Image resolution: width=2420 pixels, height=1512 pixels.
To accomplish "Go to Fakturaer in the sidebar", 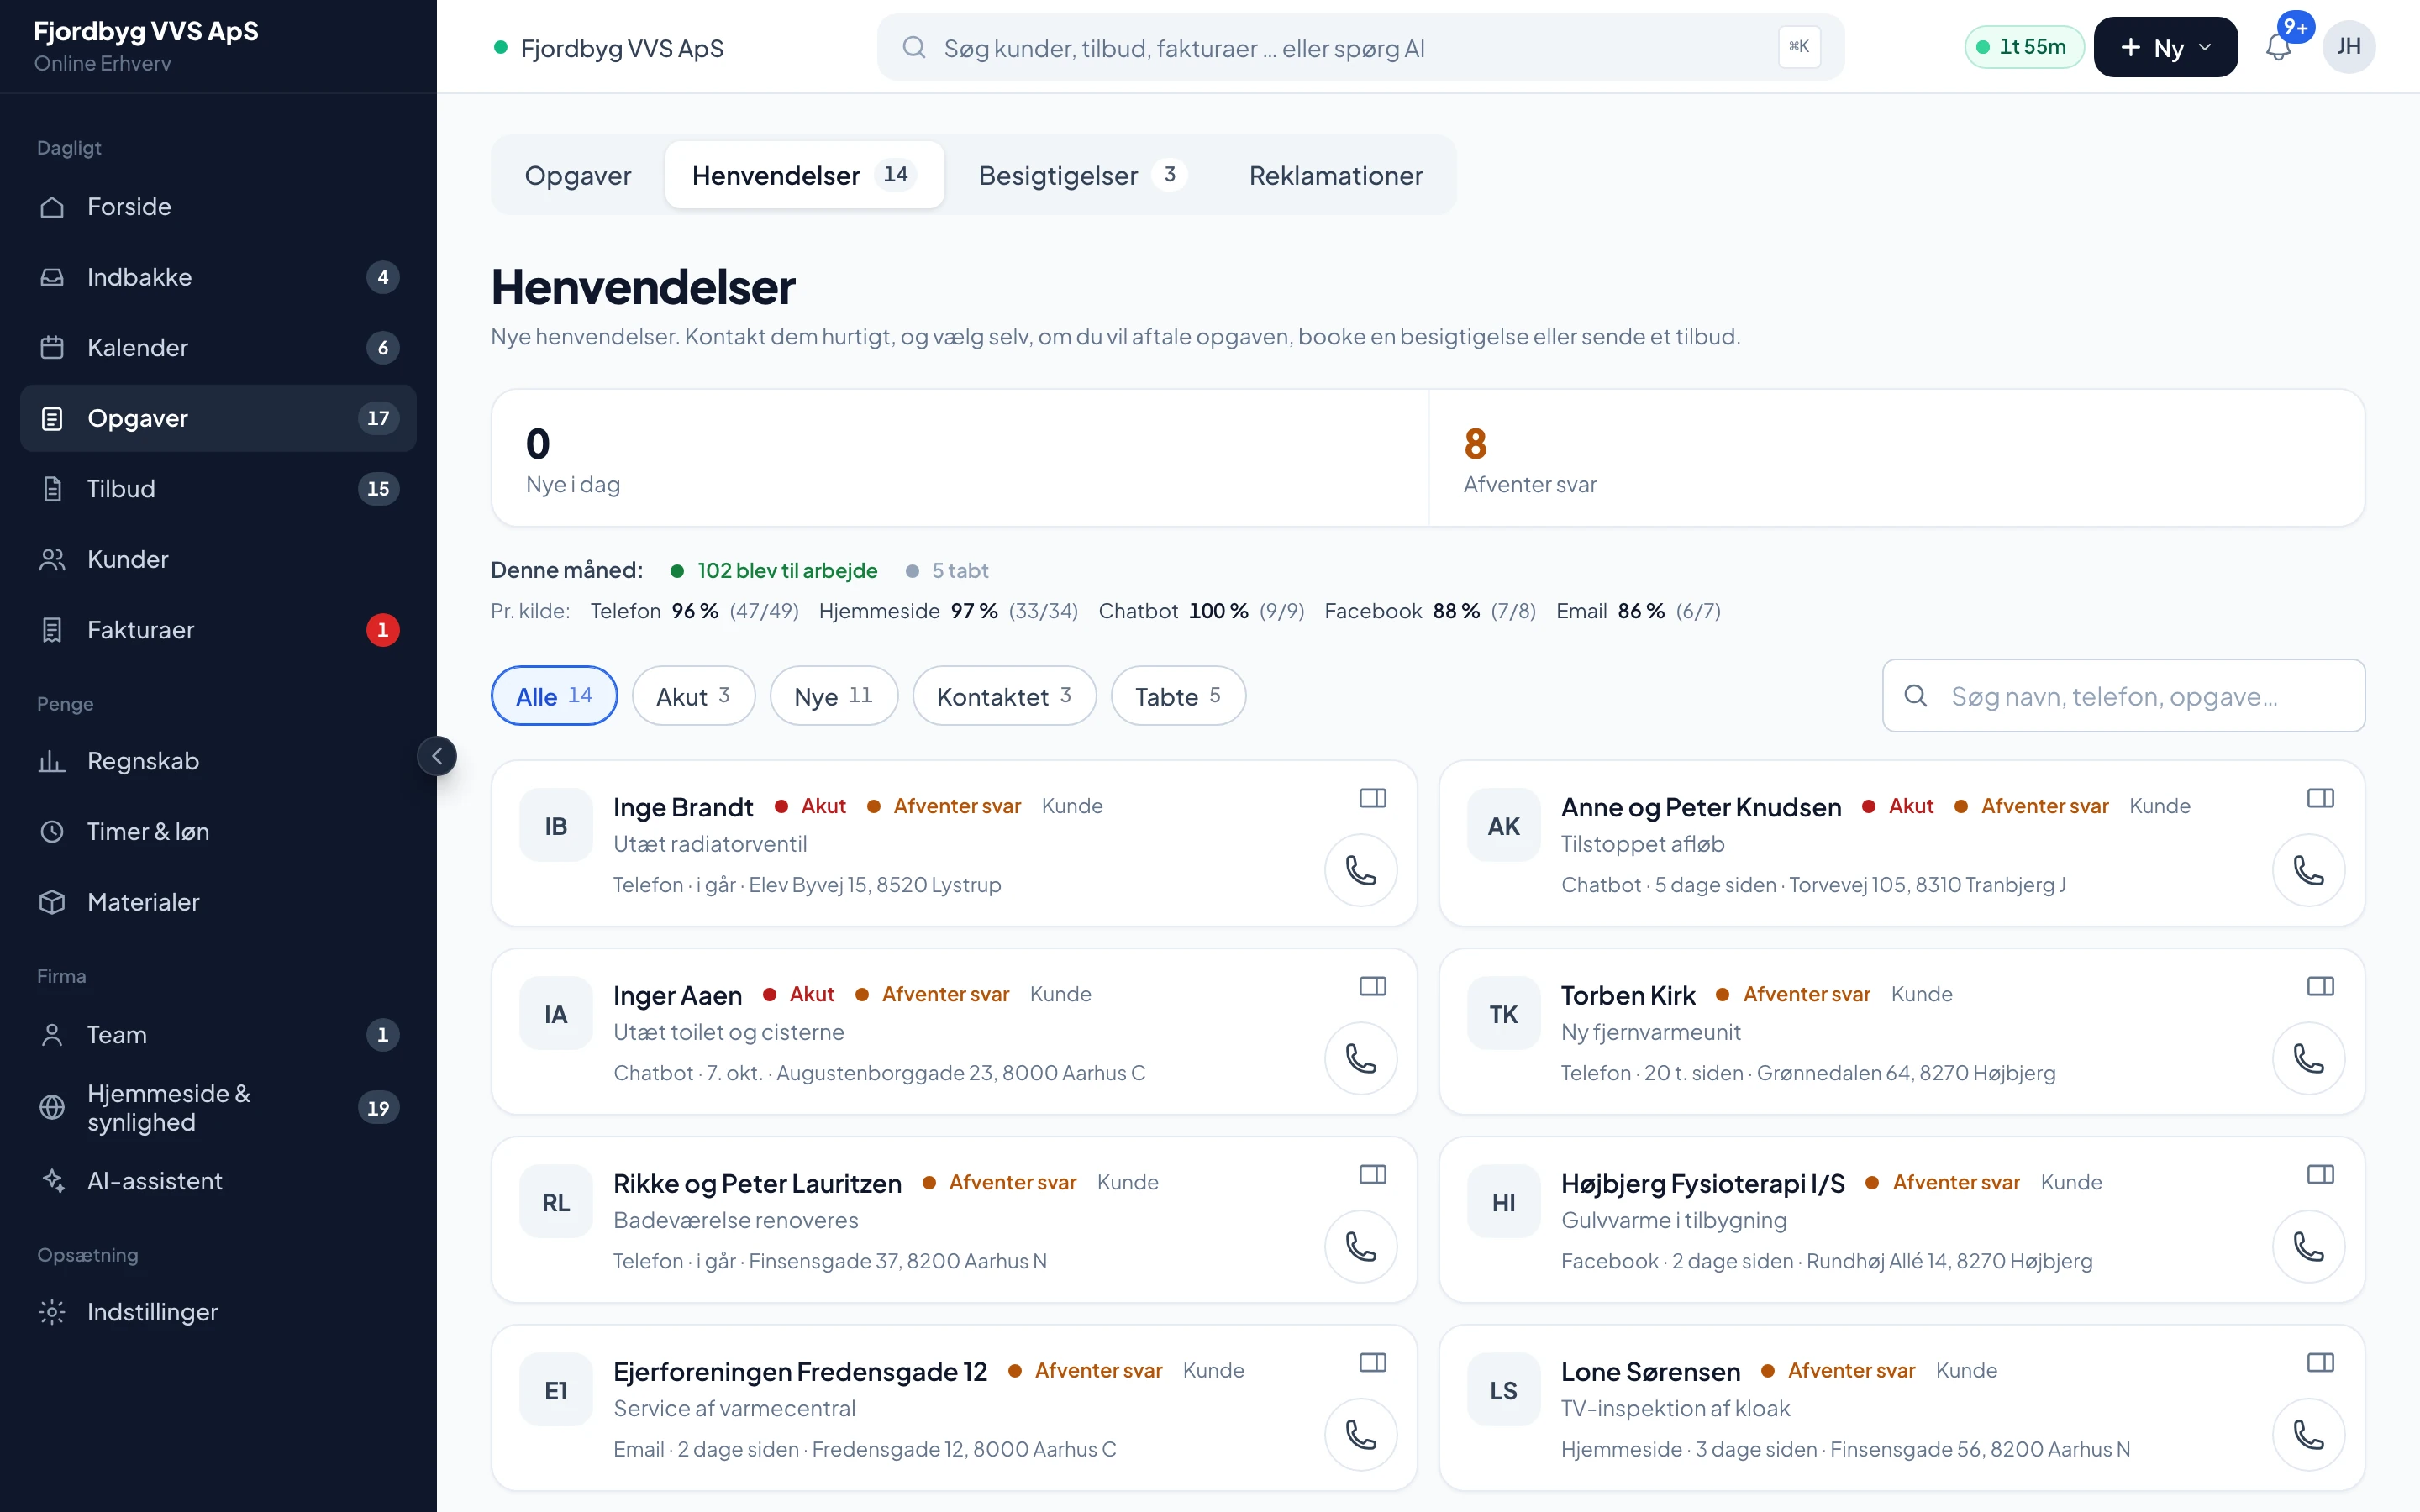I will coord(218,630).
